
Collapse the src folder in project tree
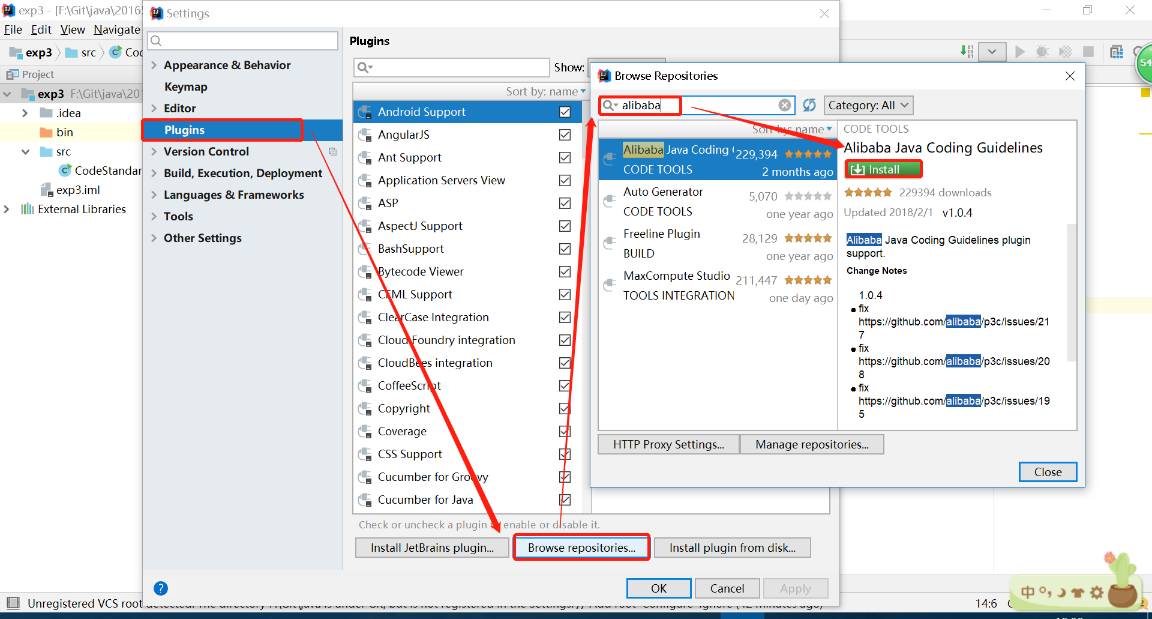pyautogui.click(x=25, y=152)
